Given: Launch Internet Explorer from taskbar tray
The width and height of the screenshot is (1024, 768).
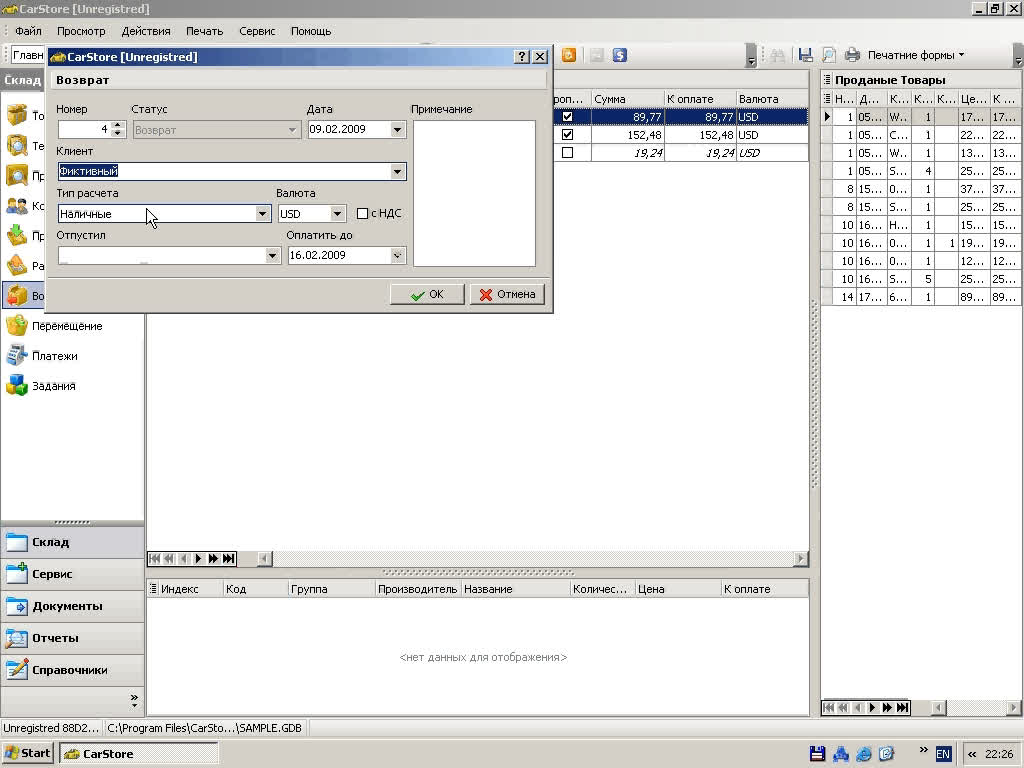Looking at the screenshot, I should coord(863,754).
